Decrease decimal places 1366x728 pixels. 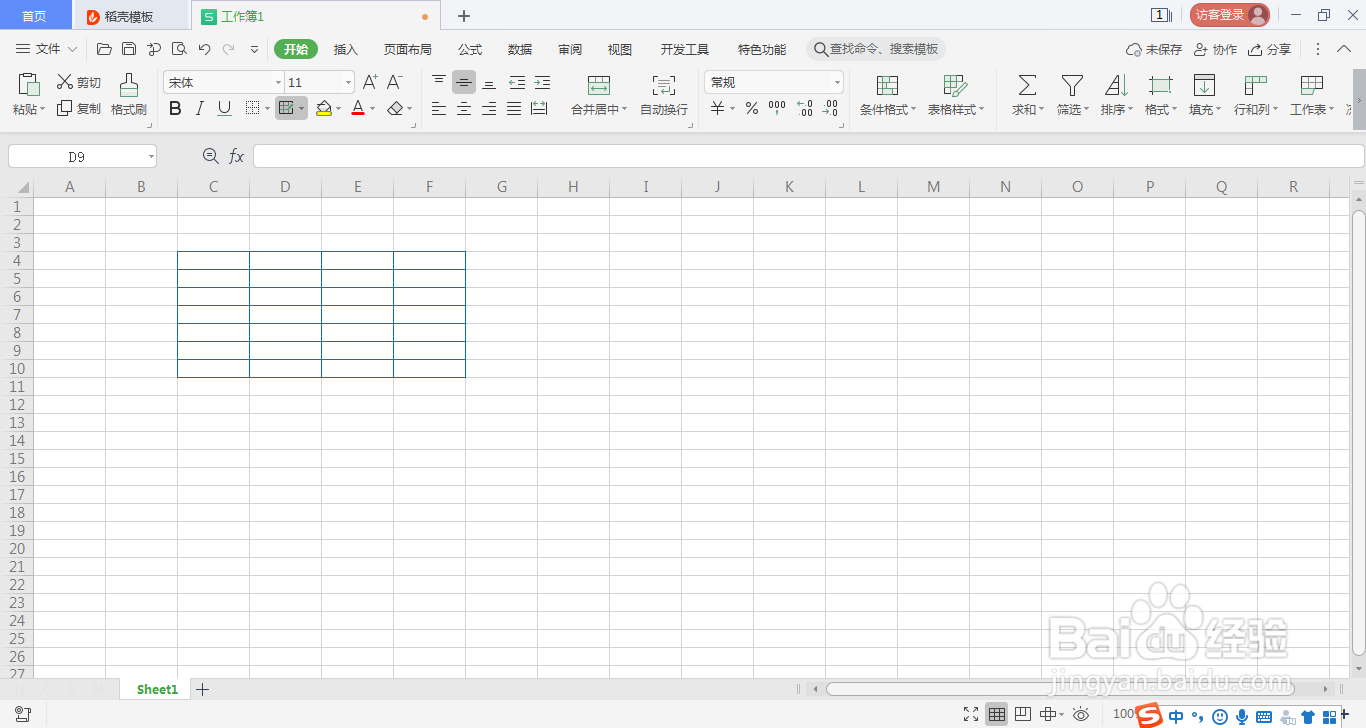pyautogui.click(x=830, y=108)
